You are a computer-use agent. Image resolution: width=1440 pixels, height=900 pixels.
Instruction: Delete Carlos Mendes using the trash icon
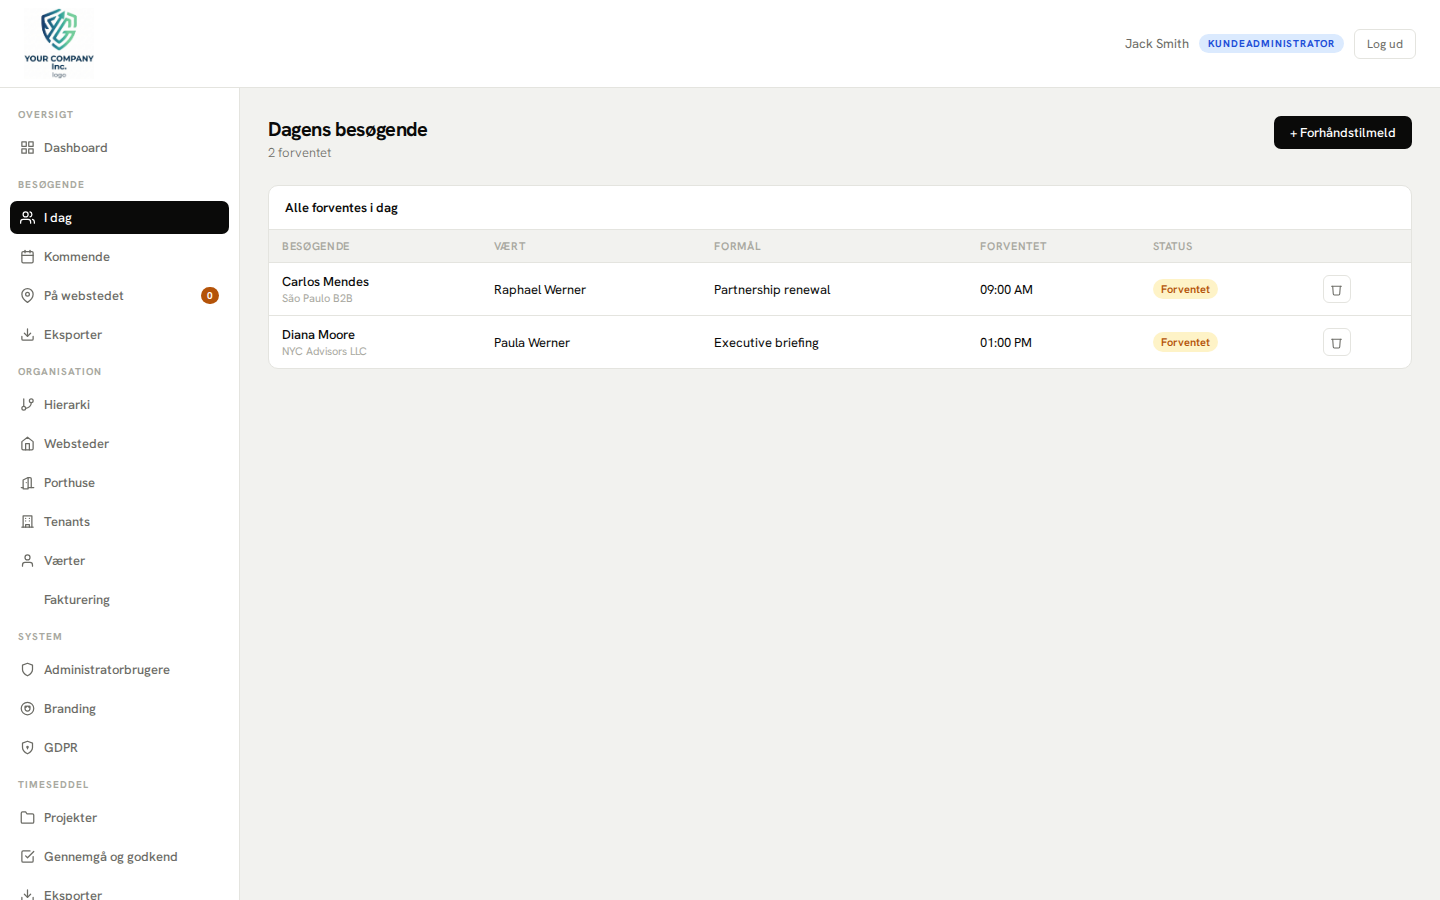click(1337, 289)
